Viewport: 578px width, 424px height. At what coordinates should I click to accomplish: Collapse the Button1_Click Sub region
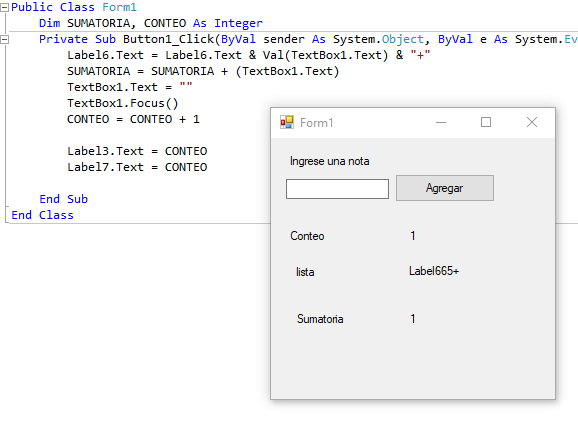(4, 39)
